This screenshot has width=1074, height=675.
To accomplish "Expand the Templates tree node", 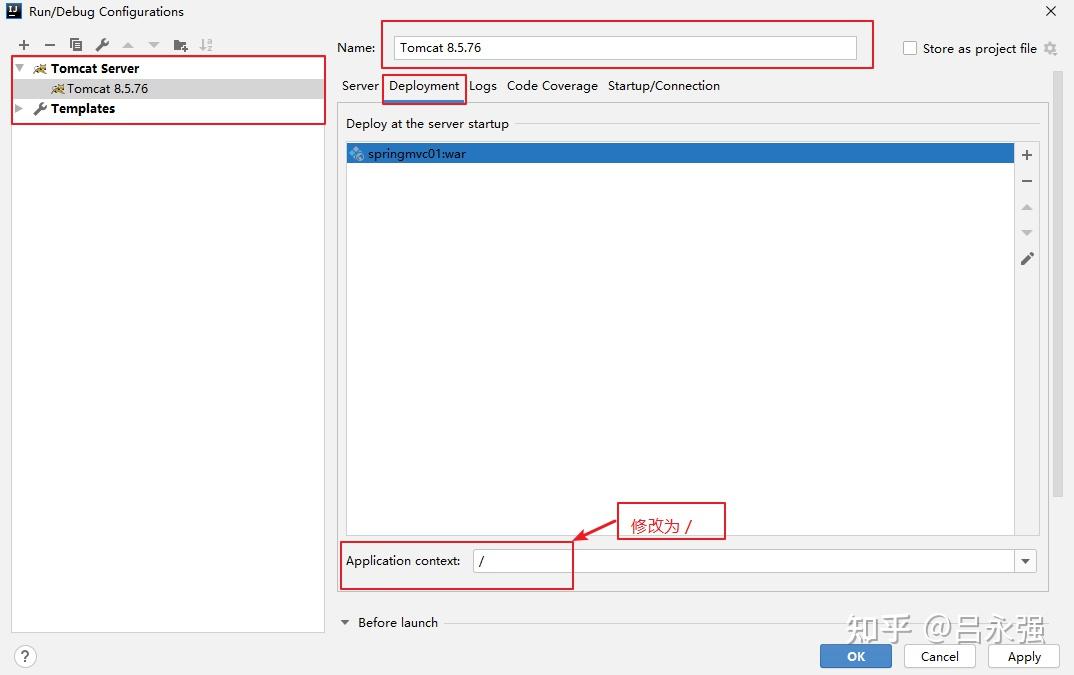I will point(19,108).
